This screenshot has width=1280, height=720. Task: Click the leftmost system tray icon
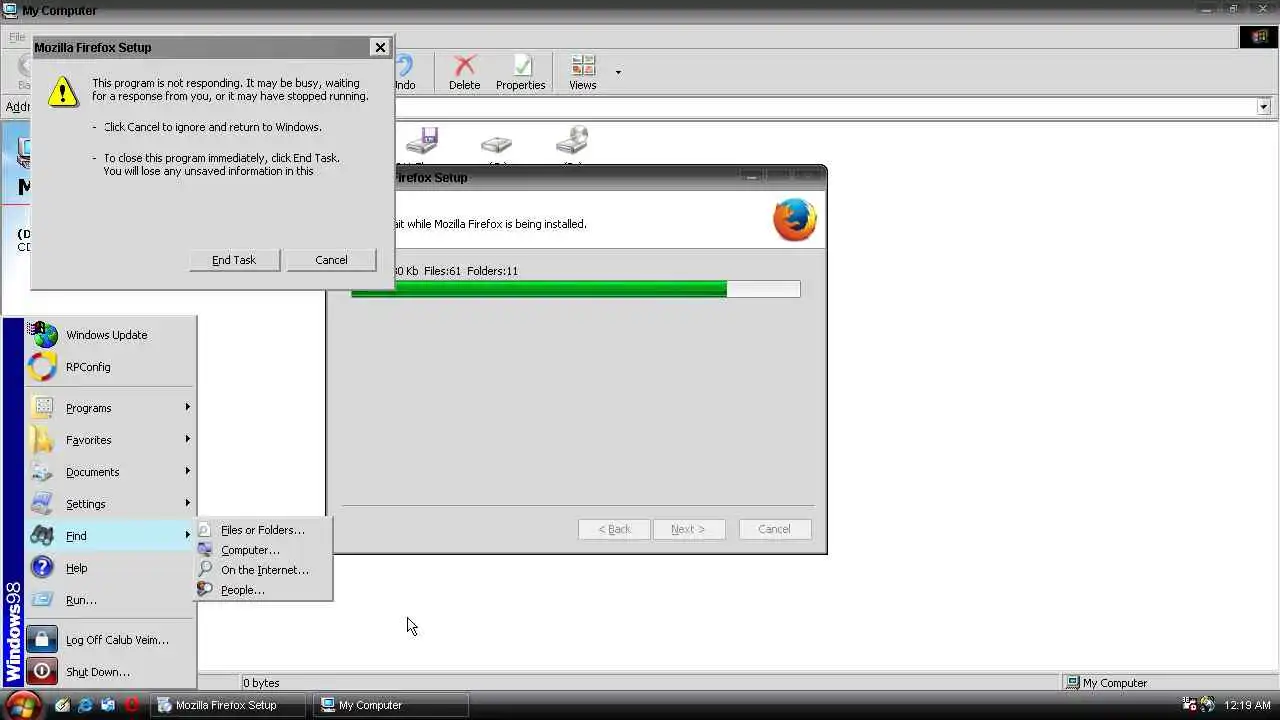[1189, 705]
